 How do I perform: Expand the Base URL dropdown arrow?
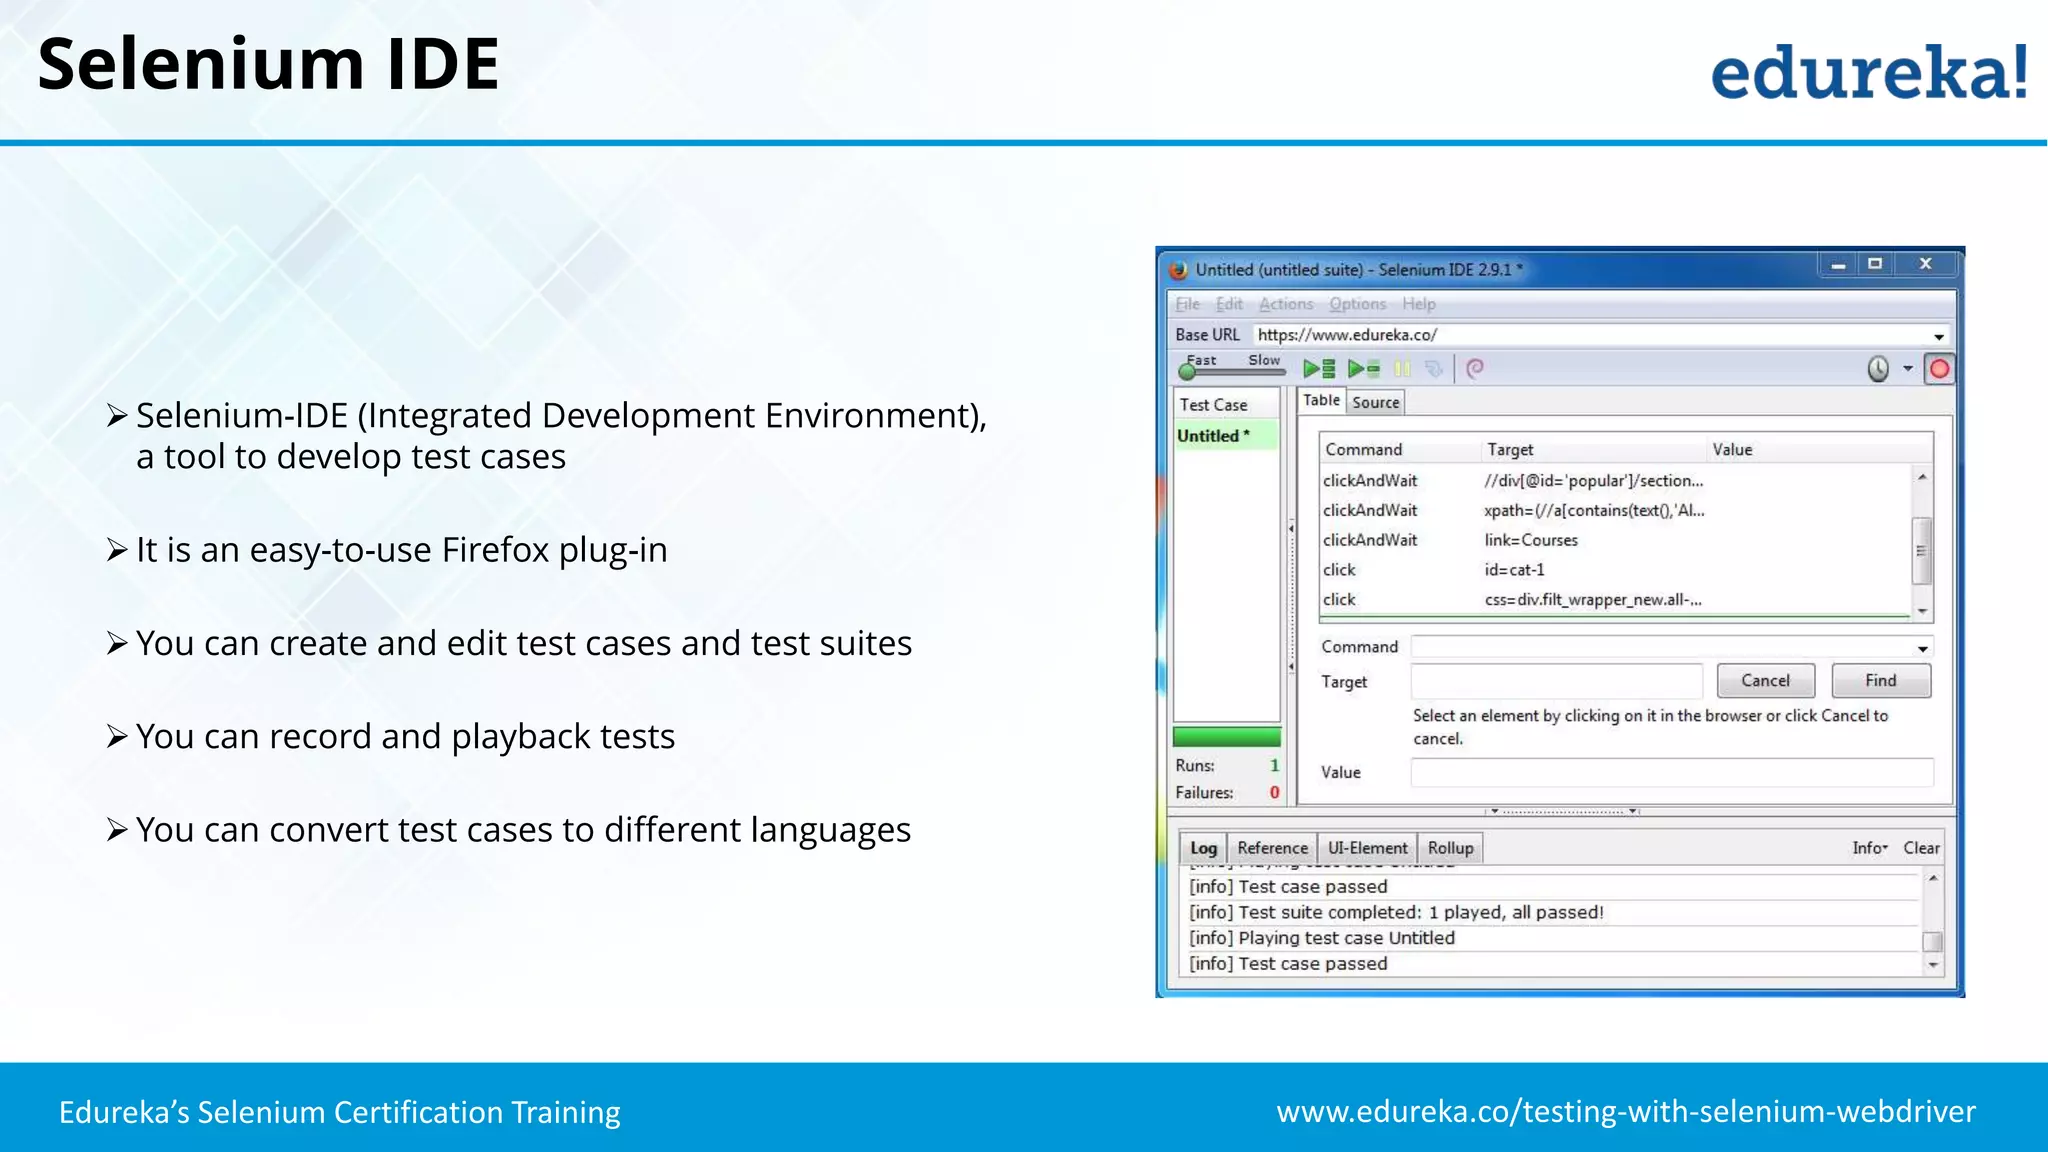click(x=1938, y=336)
